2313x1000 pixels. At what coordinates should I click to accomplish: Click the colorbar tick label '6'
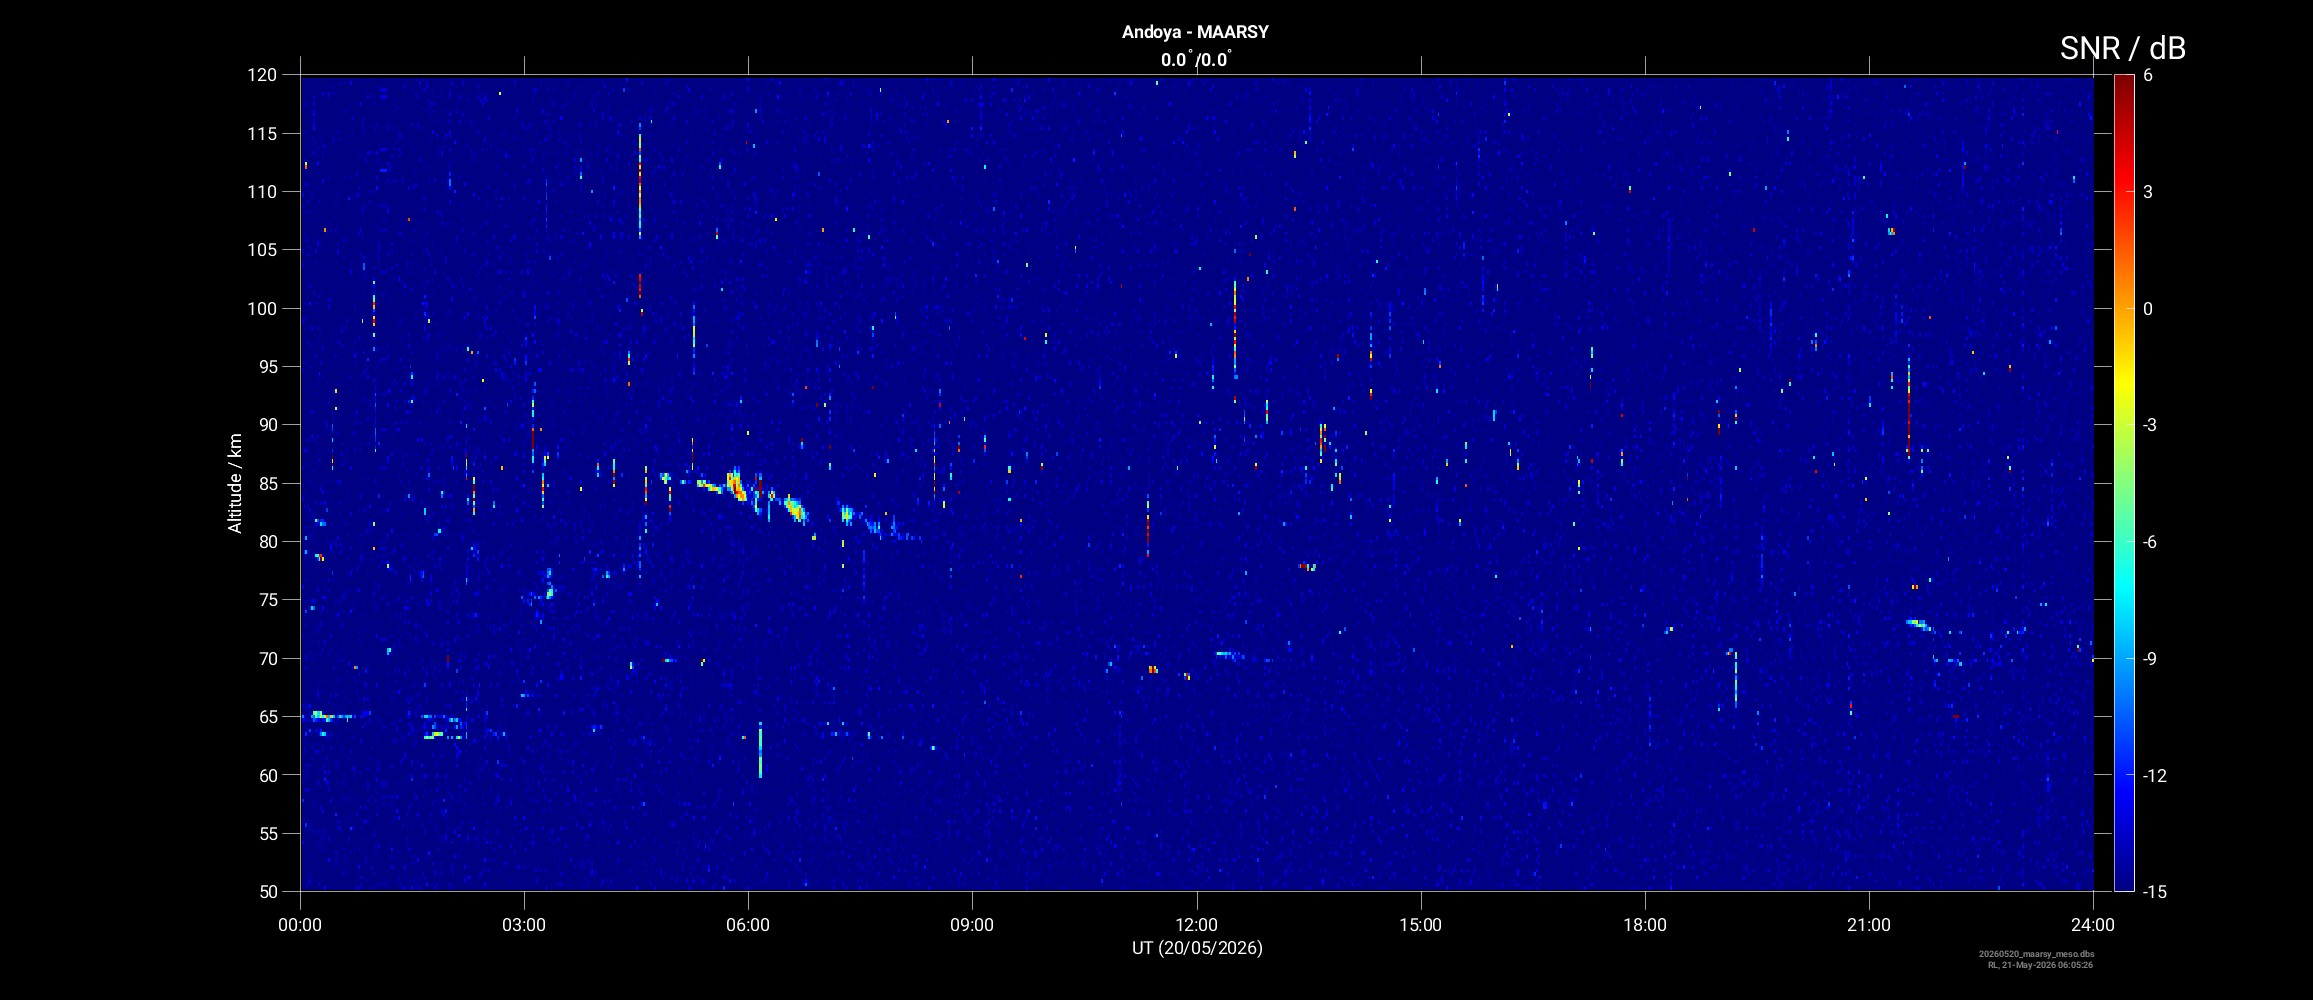coord(2148,76)
